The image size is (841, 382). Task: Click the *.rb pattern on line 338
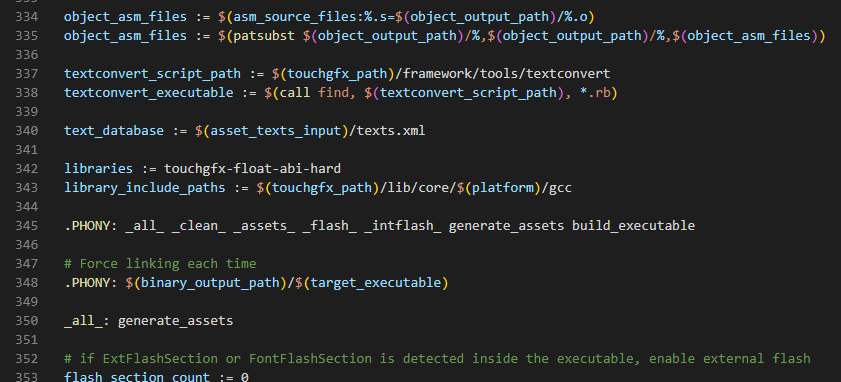click(594, 93)
